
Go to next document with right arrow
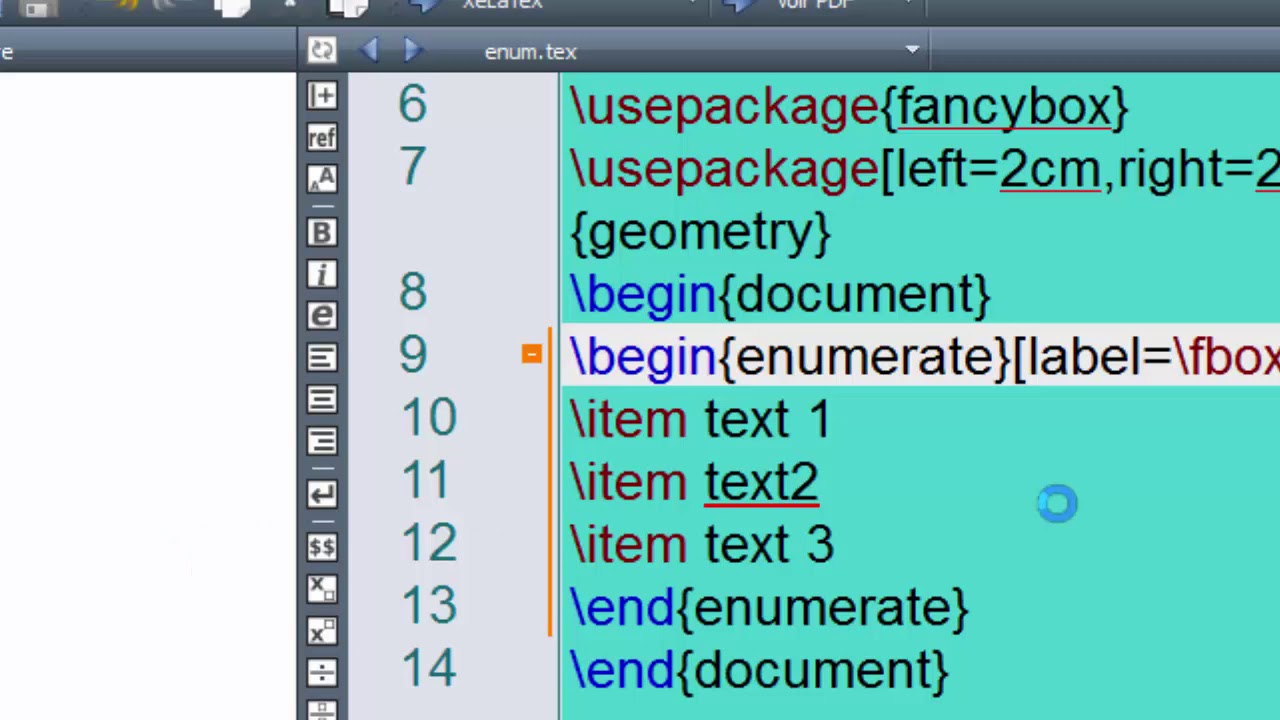coord(413,50)
